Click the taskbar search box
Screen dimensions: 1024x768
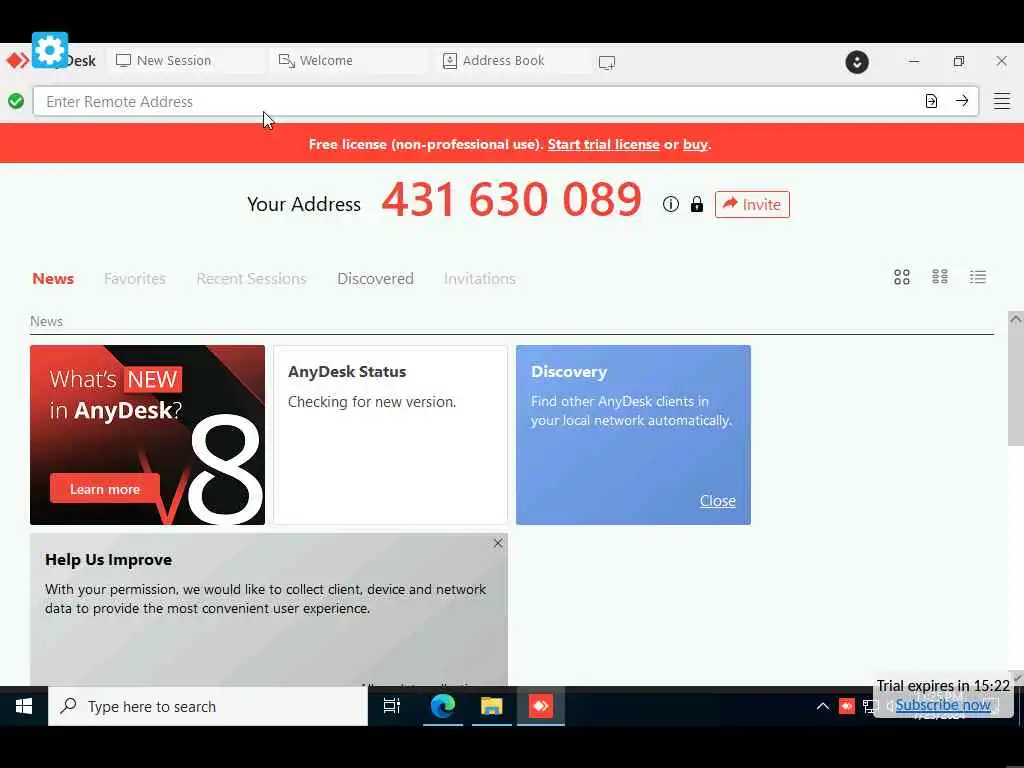pyautogui.click(x=208, y=707)
